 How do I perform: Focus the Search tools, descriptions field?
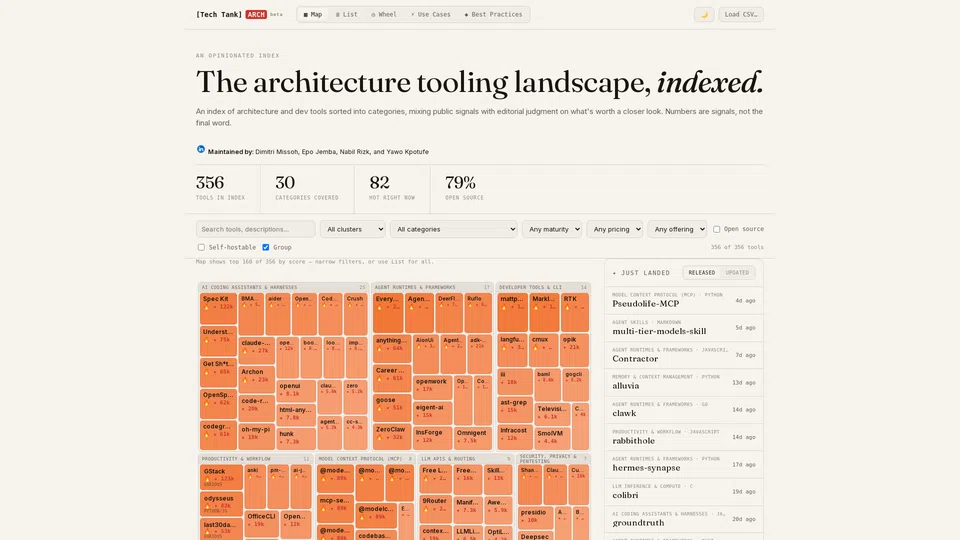tap(255, 229)
